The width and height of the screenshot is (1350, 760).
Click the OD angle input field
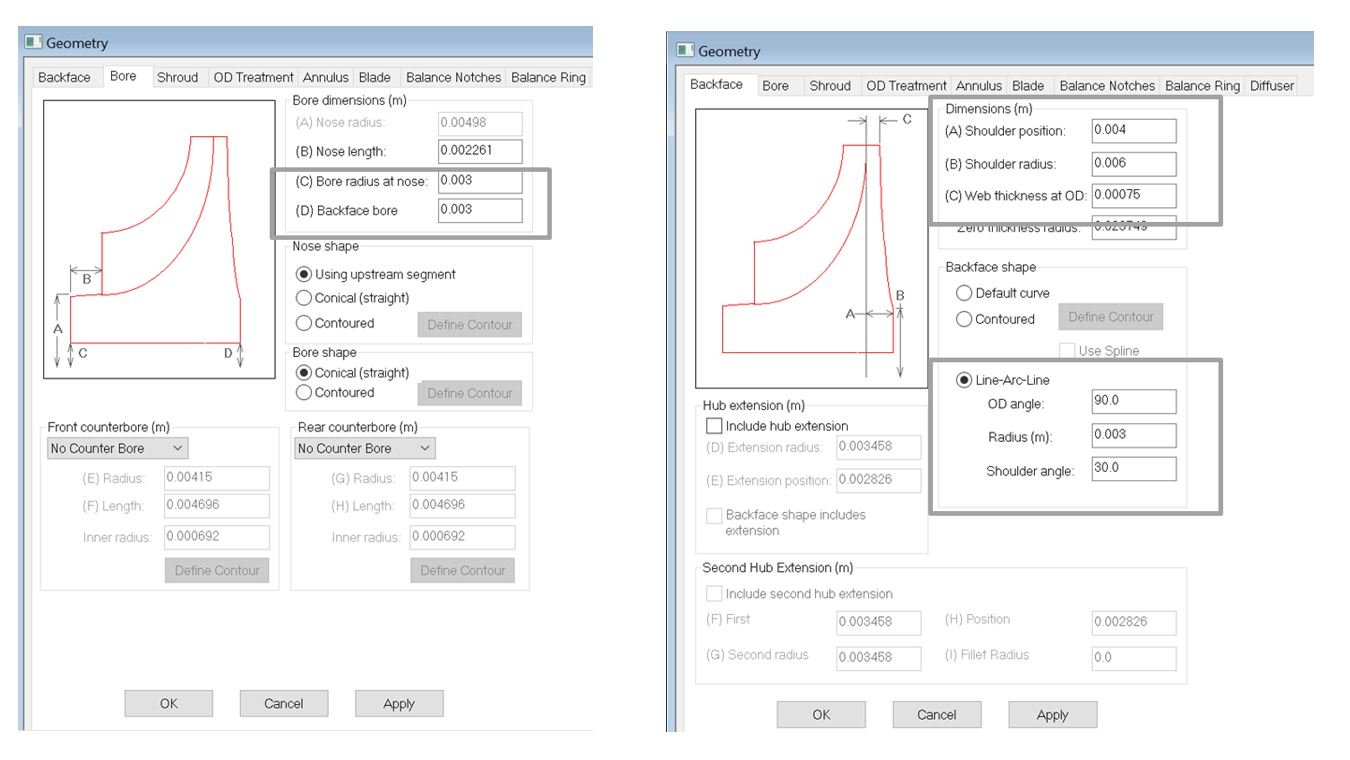point(1134,402)
